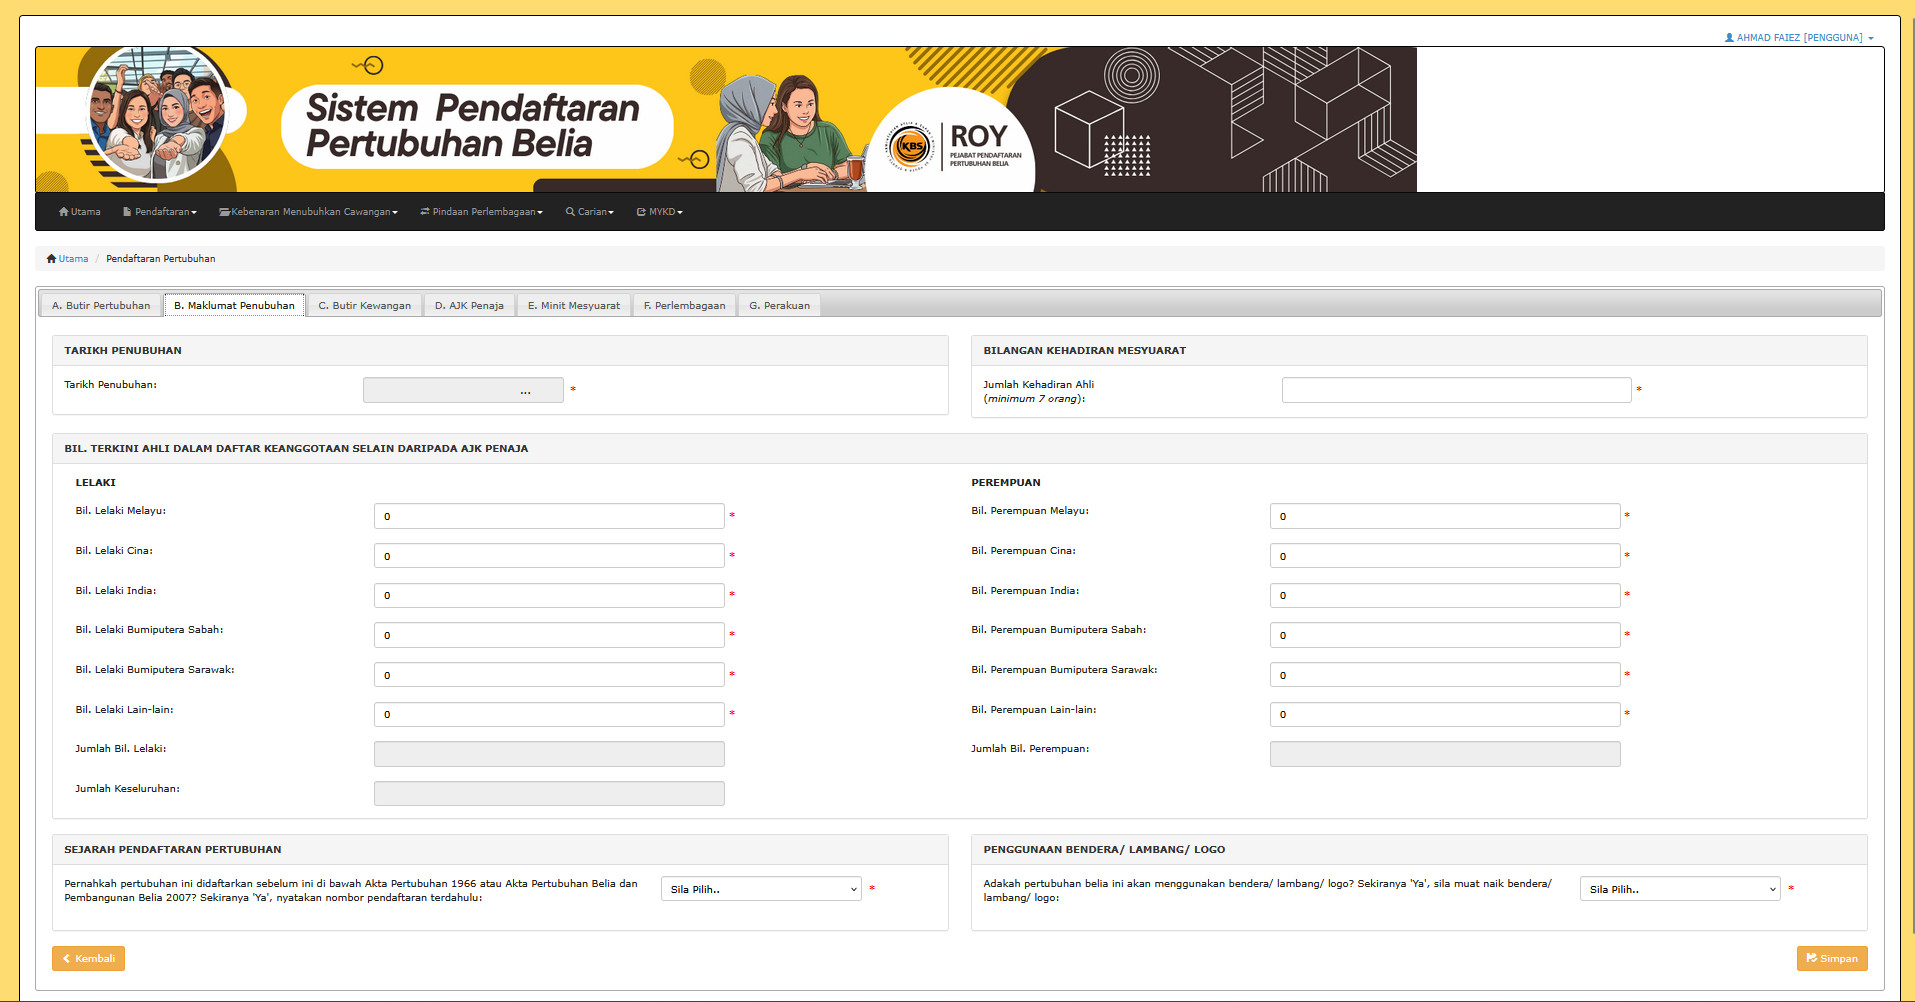This screenshot has height=1002, width=1915.
Task: Click the Bil. Perempuan Lain-lain field
Action: coord(1445,714)
